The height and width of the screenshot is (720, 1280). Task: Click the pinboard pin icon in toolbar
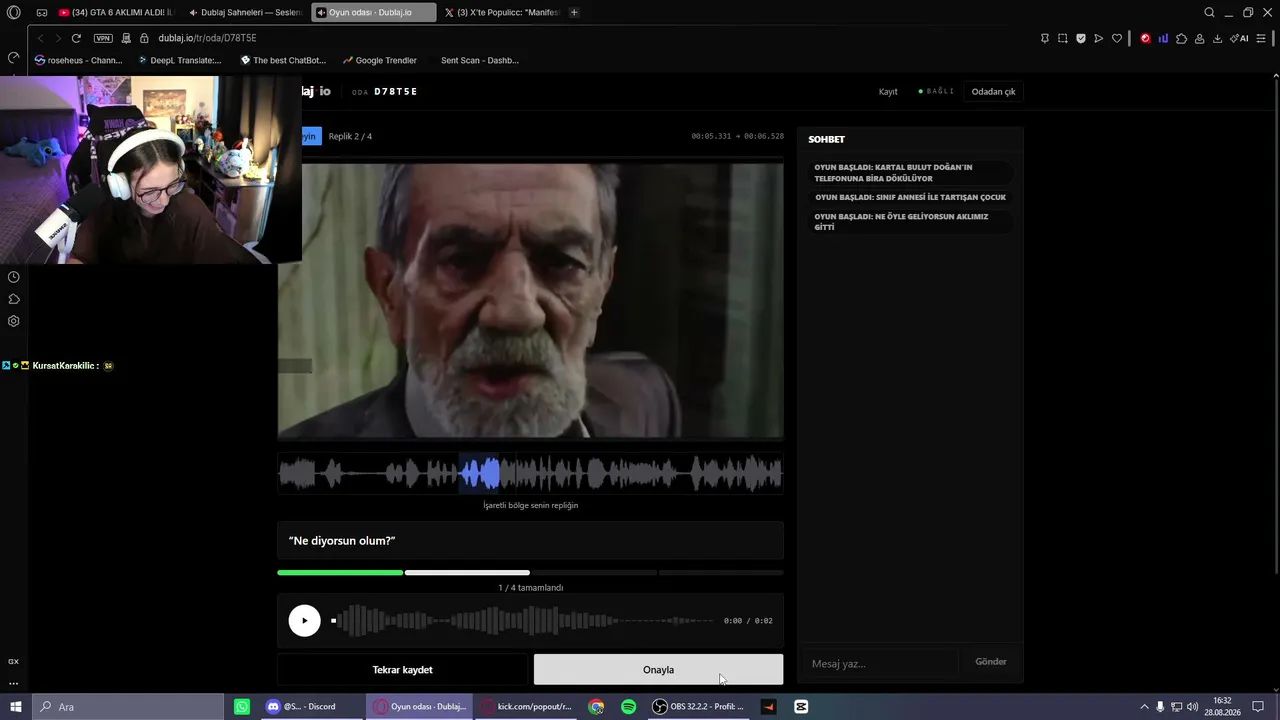point(1045,38)
